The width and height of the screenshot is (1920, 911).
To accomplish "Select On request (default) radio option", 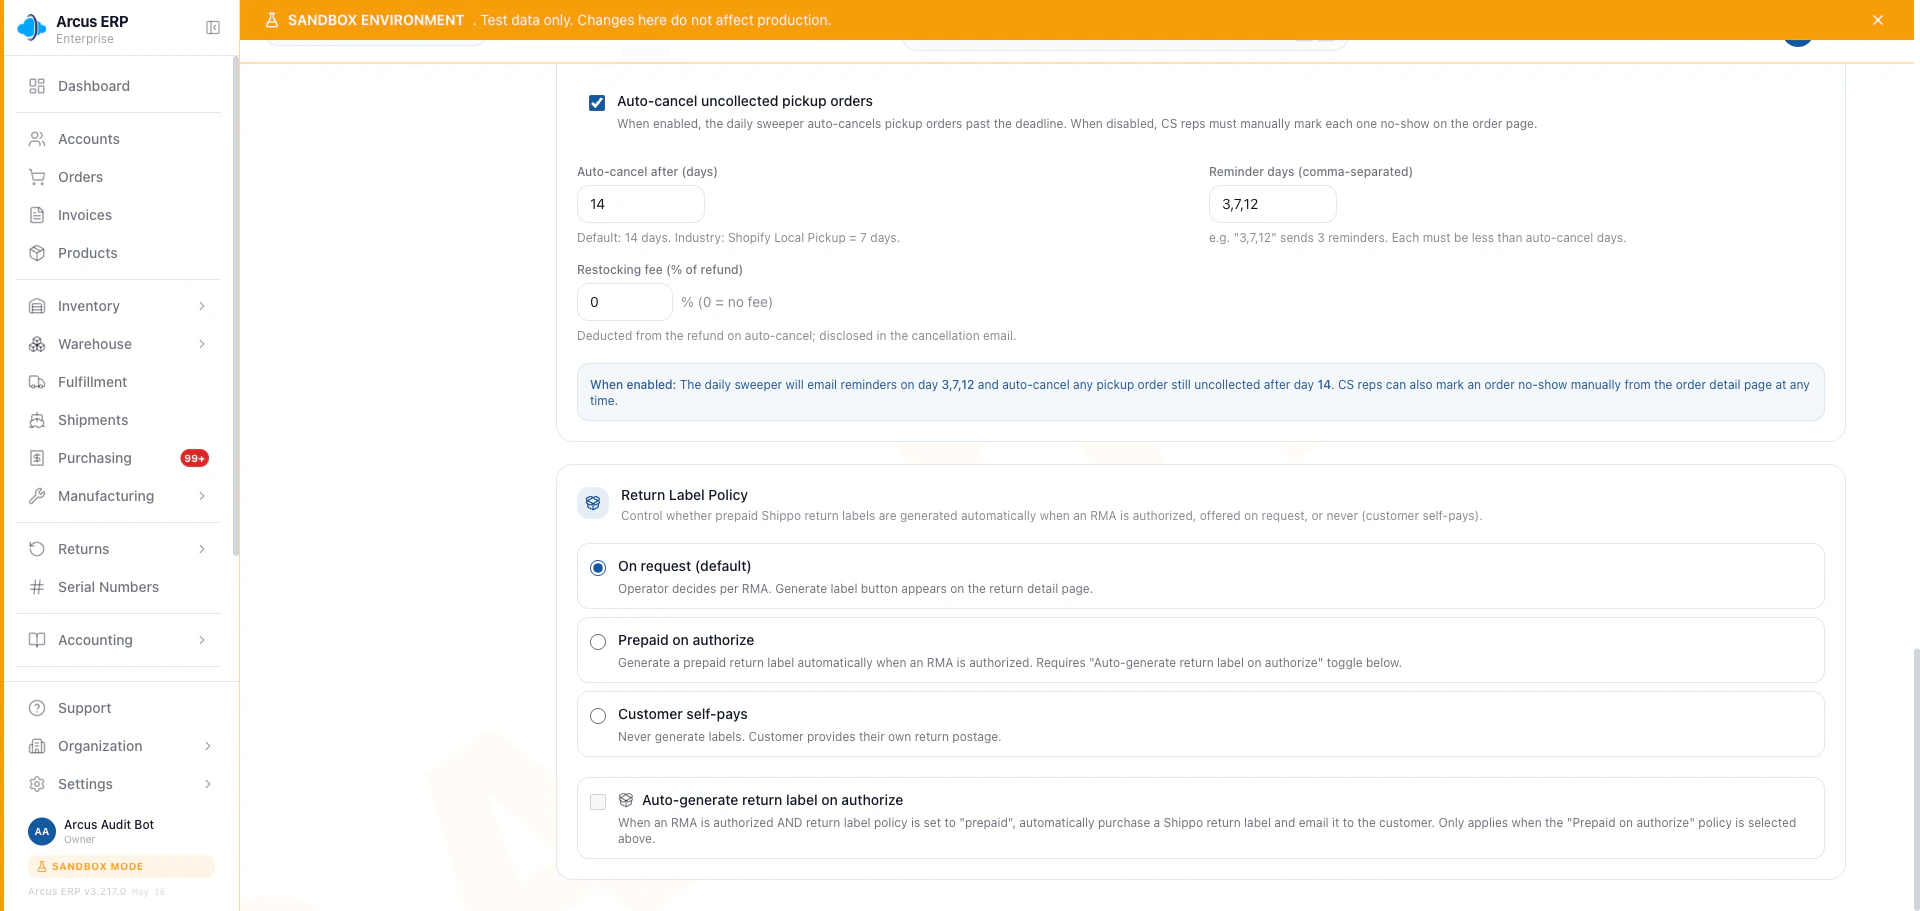I will point(598,568).
